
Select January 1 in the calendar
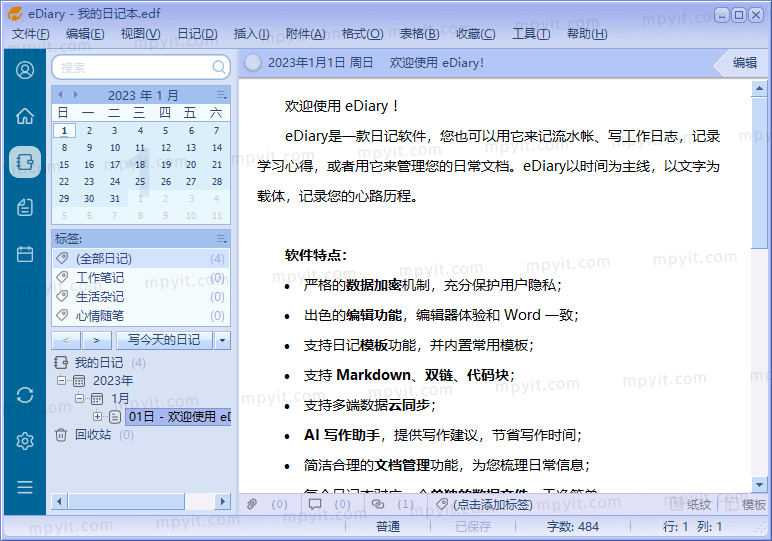point(64,130)
